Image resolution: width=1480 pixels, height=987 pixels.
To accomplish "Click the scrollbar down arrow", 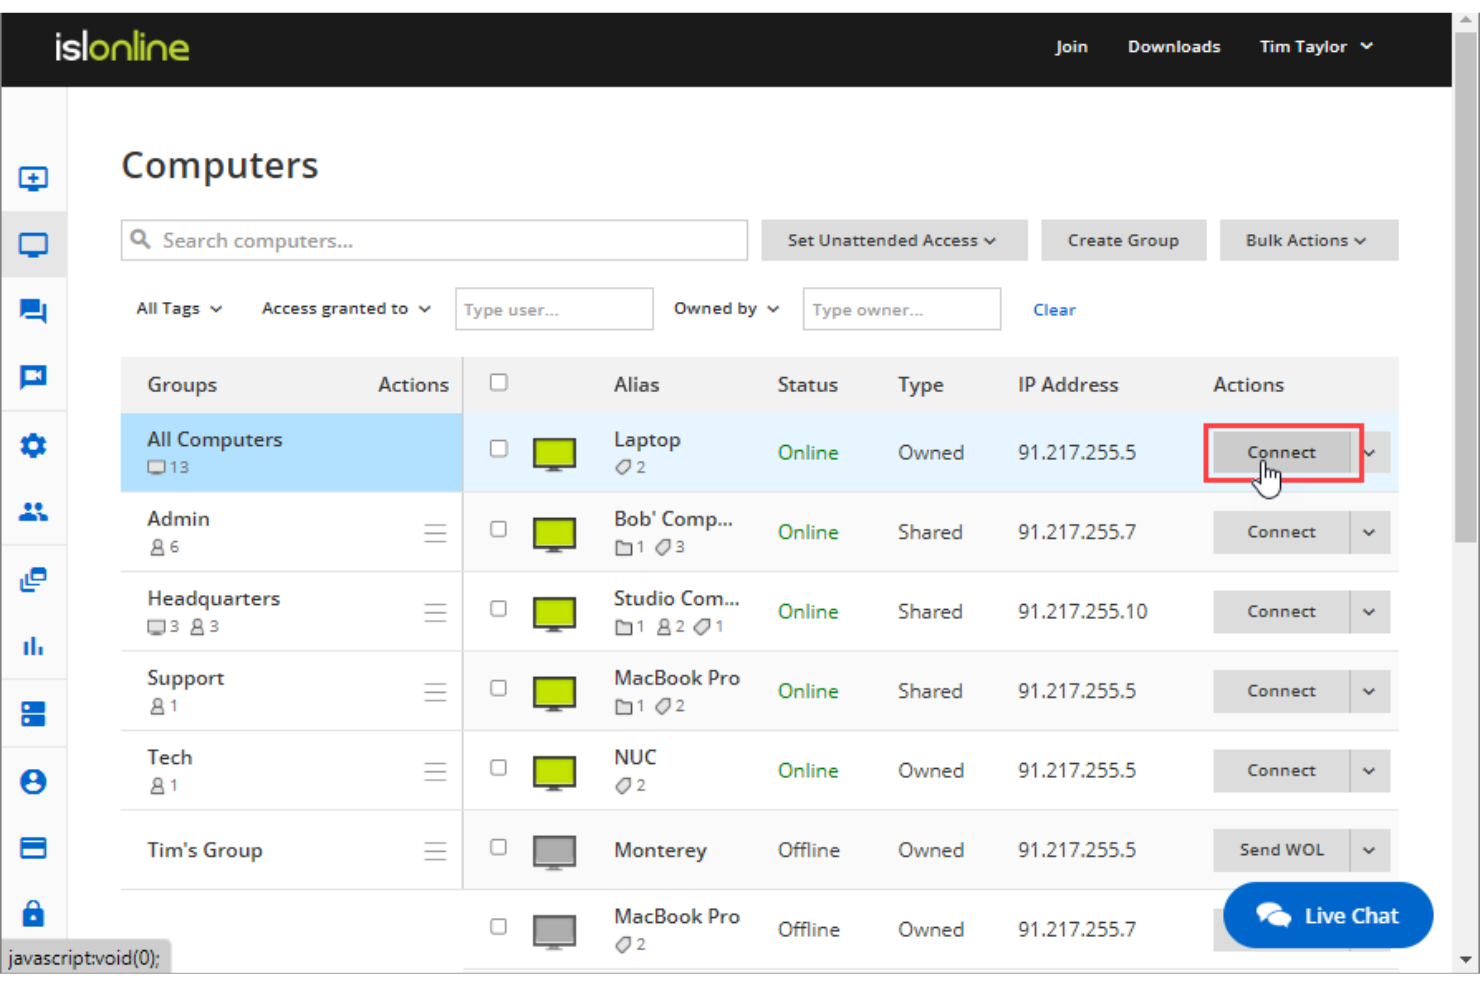I will point(1466,959).
